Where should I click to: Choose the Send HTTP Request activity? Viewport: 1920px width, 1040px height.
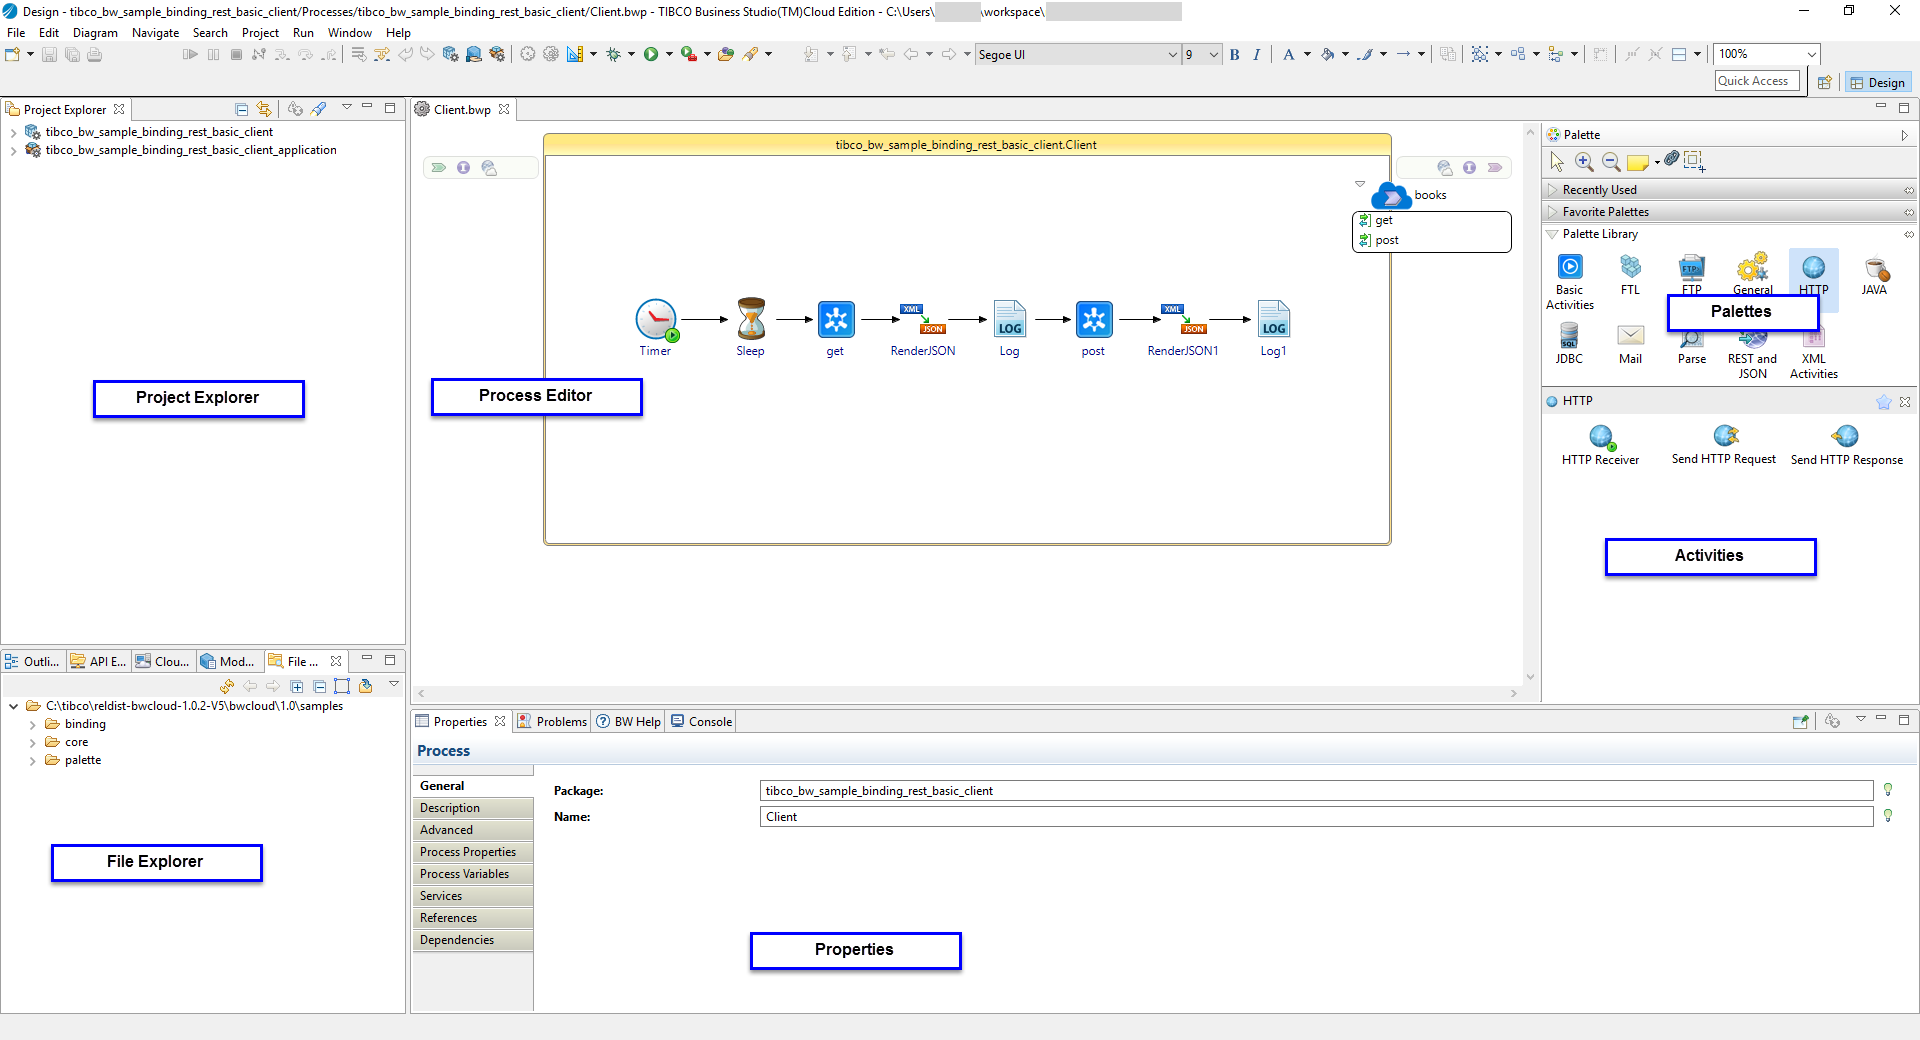[1725, 436]
